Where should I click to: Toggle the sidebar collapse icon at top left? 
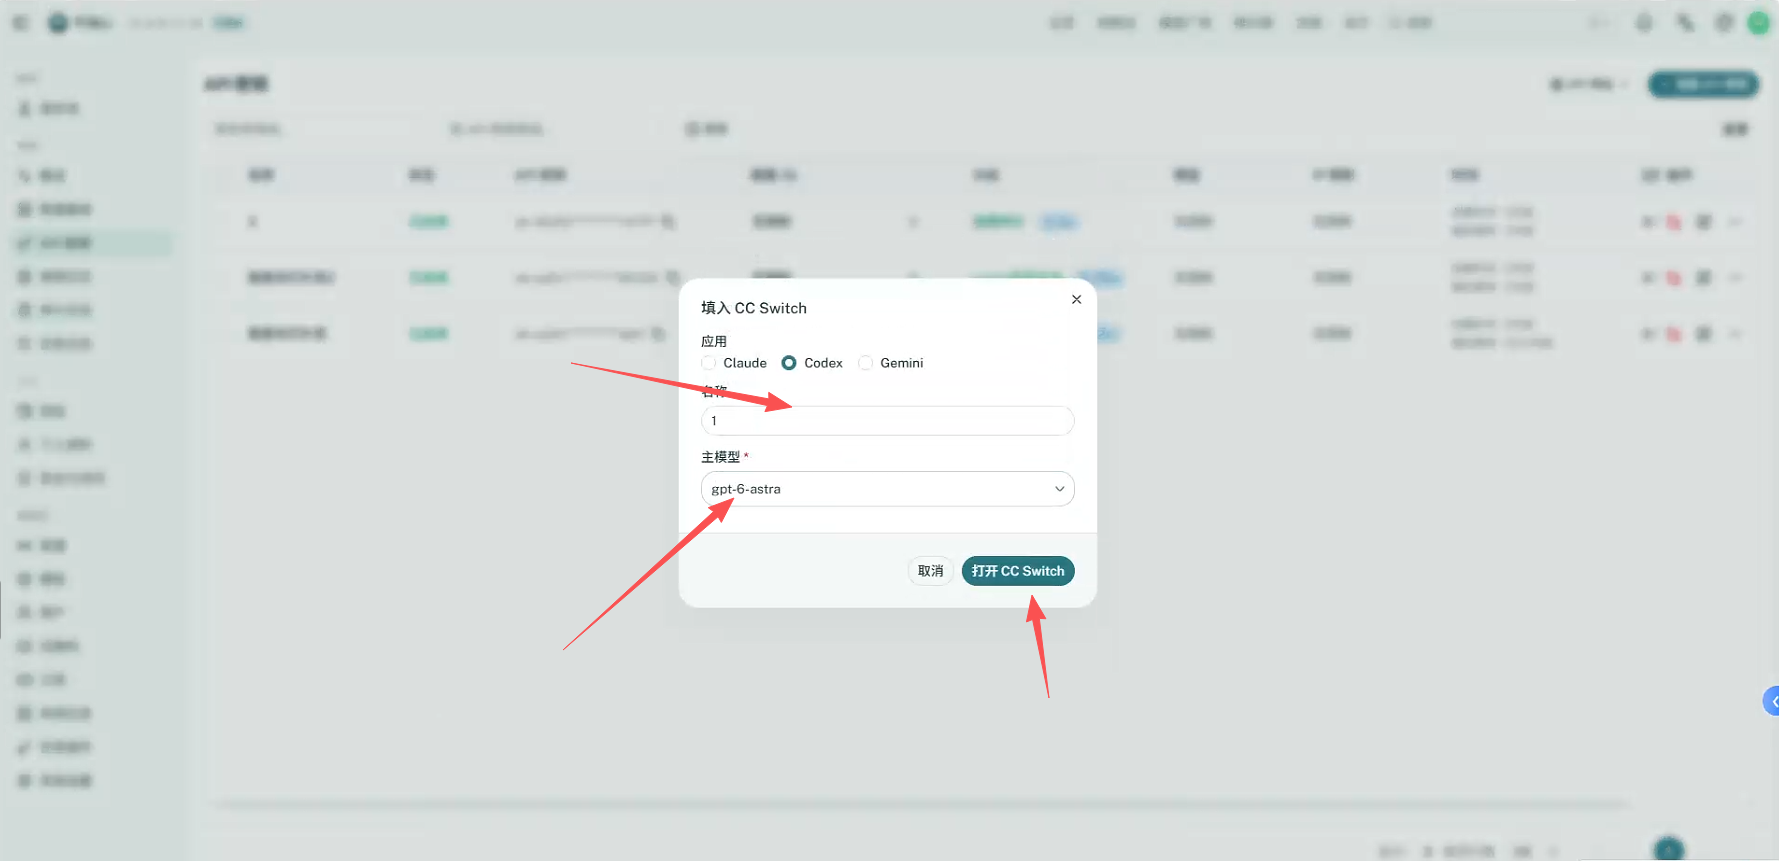20,23
